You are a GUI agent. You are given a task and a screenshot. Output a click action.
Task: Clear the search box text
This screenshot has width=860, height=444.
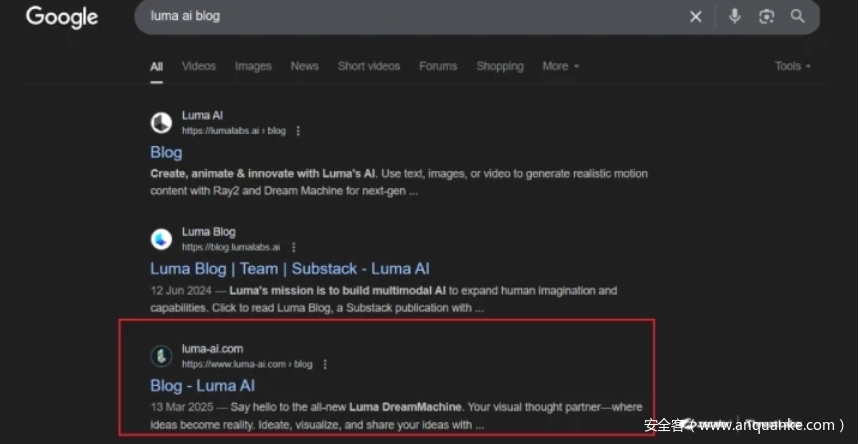point(696,16)
